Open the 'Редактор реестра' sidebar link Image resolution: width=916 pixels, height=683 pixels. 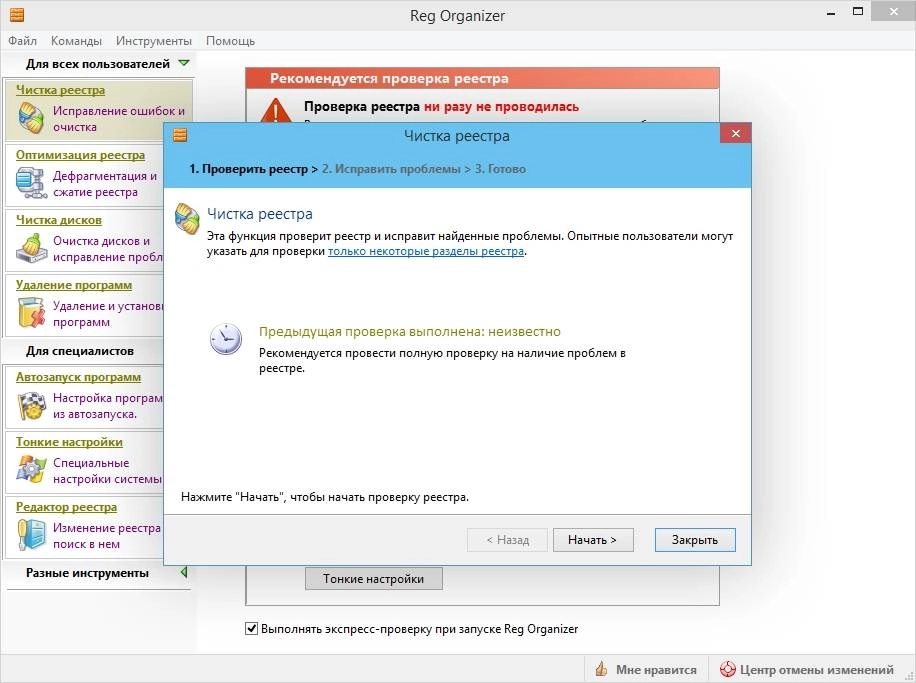coord(67,507)
